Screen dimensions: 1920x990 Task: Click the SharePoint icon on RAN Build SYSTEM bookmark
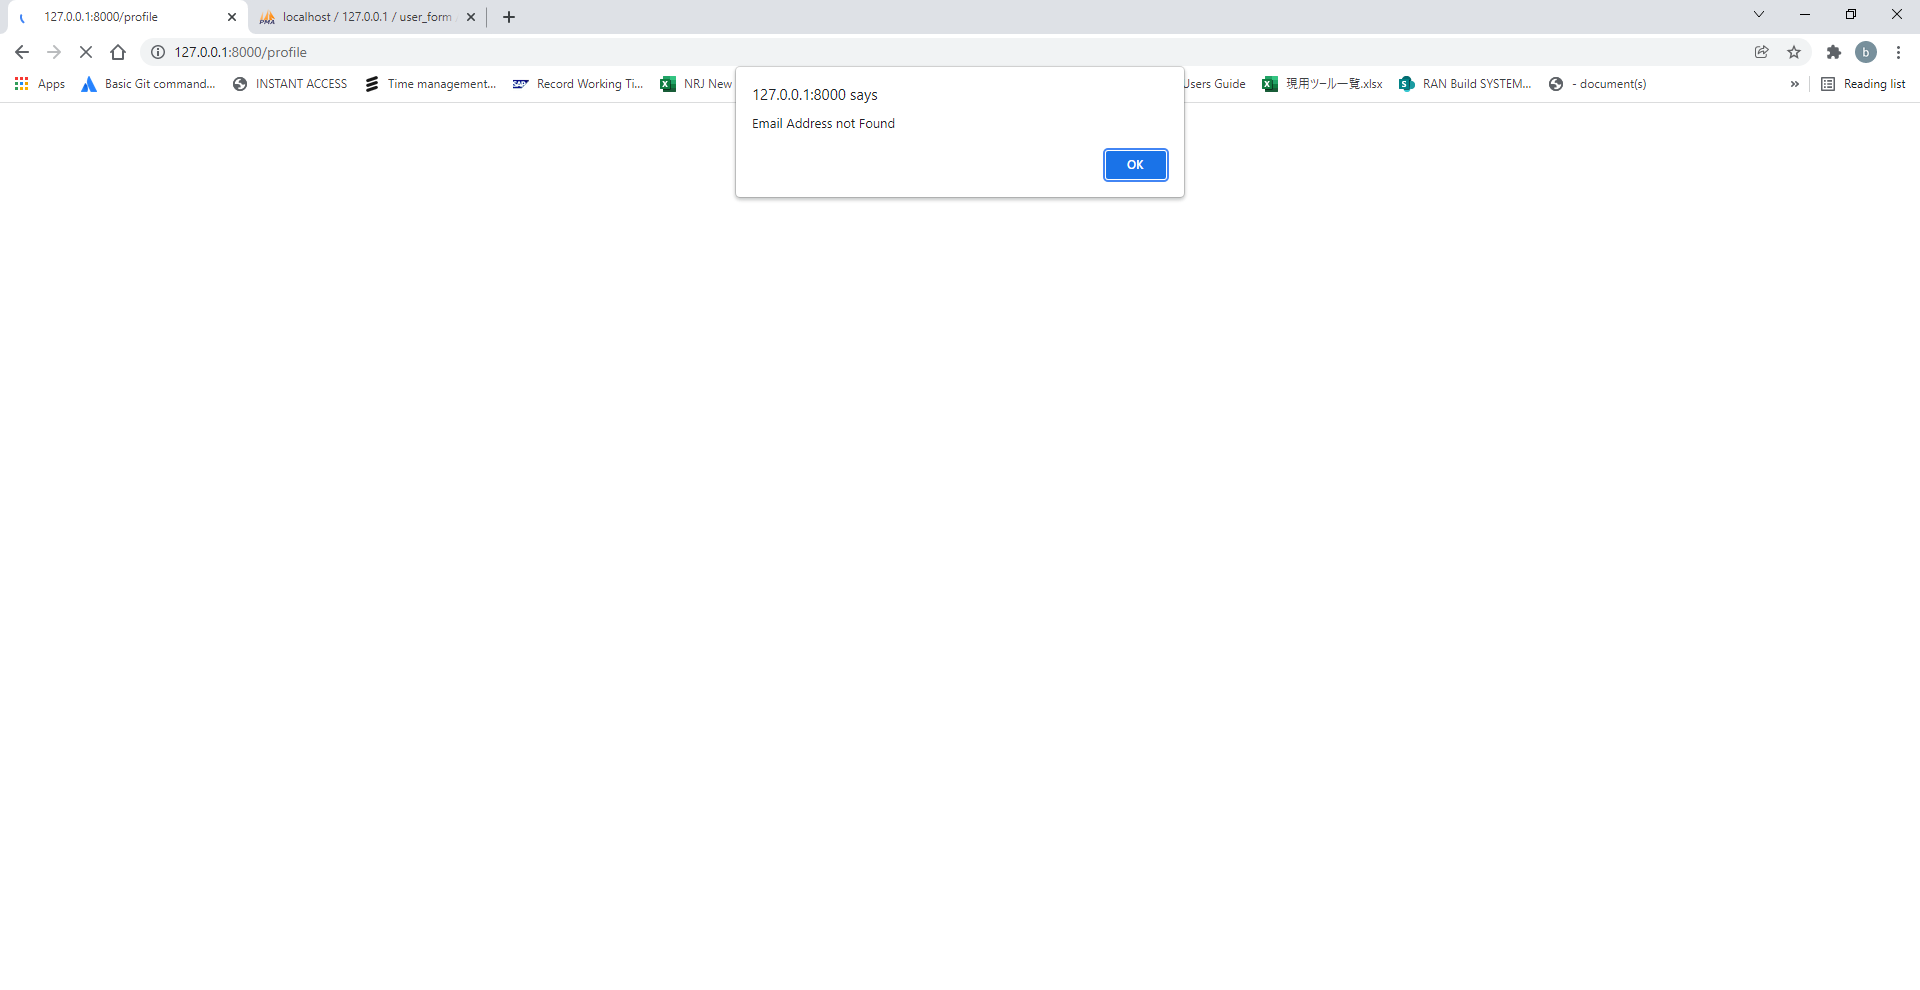(x=1407, y=84)
